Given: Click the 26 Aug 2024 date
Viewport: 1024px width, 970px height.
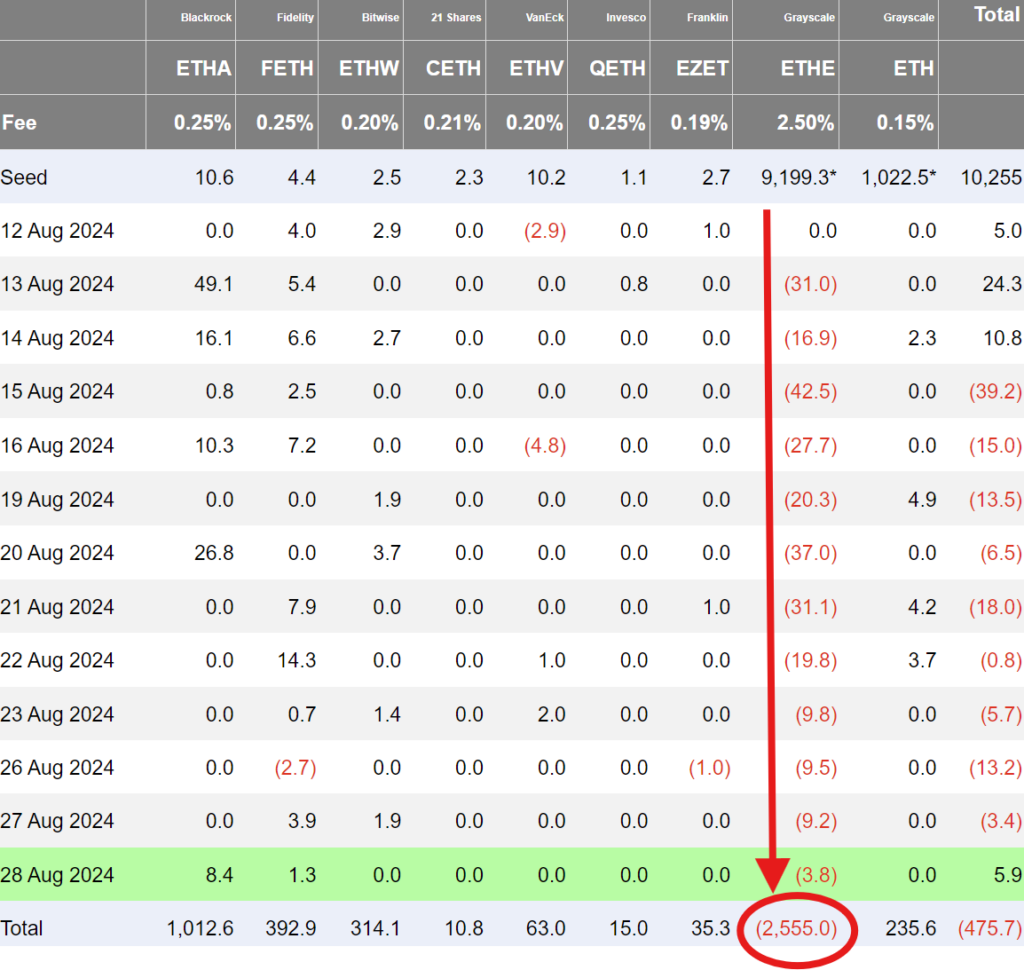Looking at the screenshot, I should [x=57, y=768].
